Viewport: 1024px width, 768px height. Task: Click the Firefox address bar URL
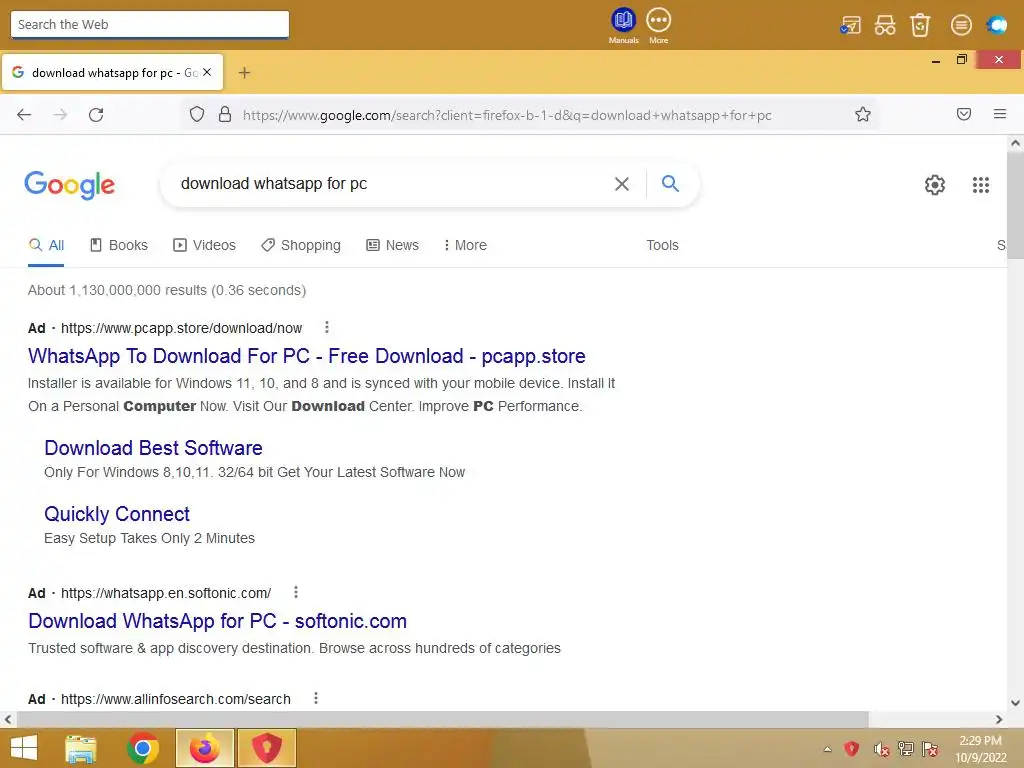tap(507, 116)
